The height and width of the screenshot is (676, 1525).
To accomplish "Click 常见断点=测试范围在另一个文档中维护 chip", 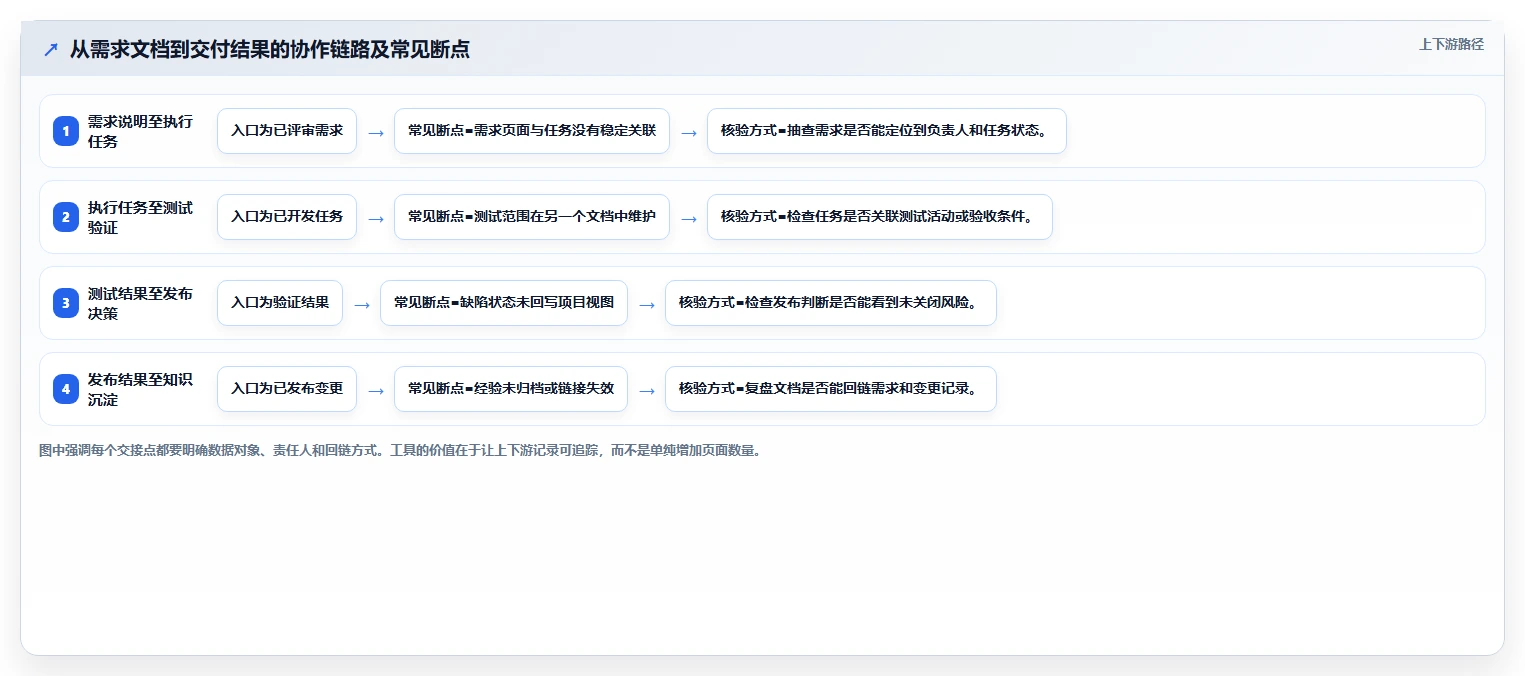I will tap(532, 217).
